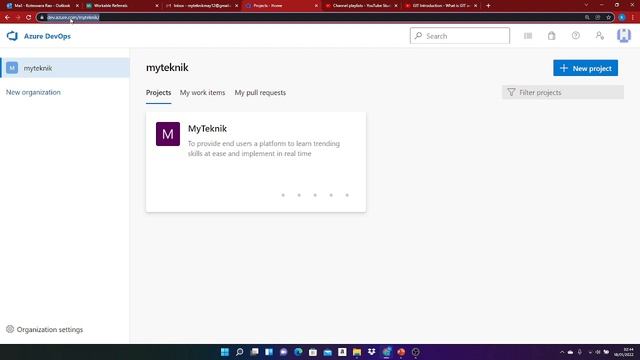
Task: Open the MyTeknik project title
Action: point(207,129)
